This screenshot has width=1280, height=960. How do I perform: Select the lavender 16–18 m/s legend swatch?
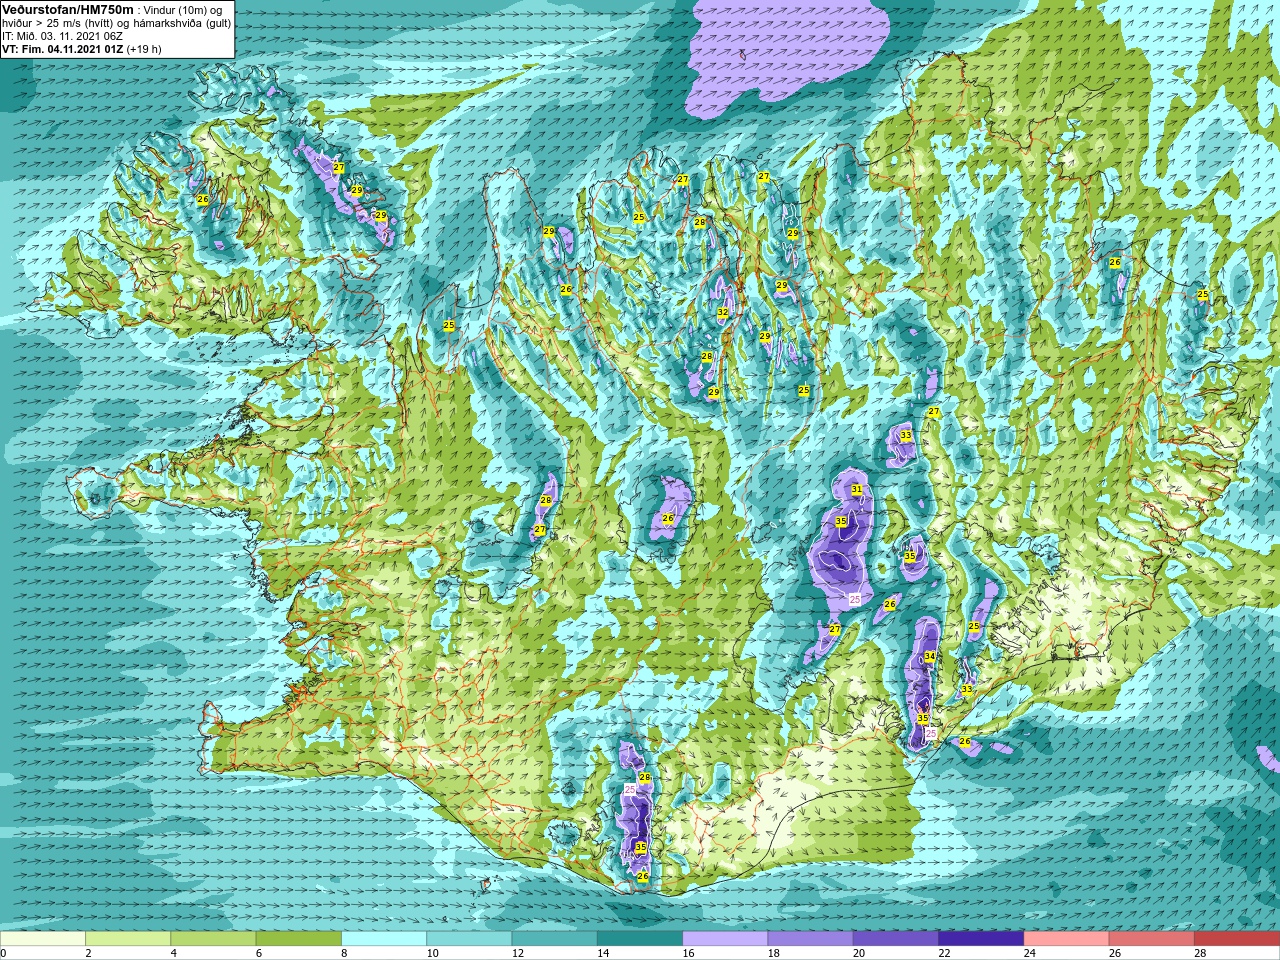coord(725,938)
